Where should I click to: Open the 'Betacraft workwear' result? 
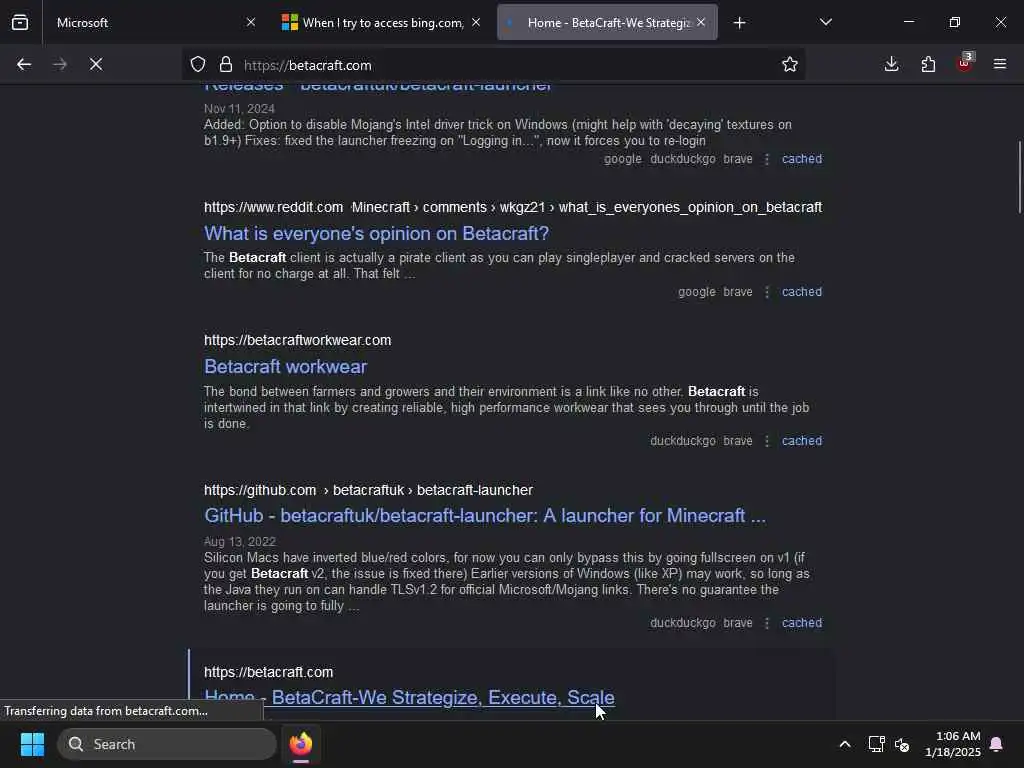coord(285,366)
